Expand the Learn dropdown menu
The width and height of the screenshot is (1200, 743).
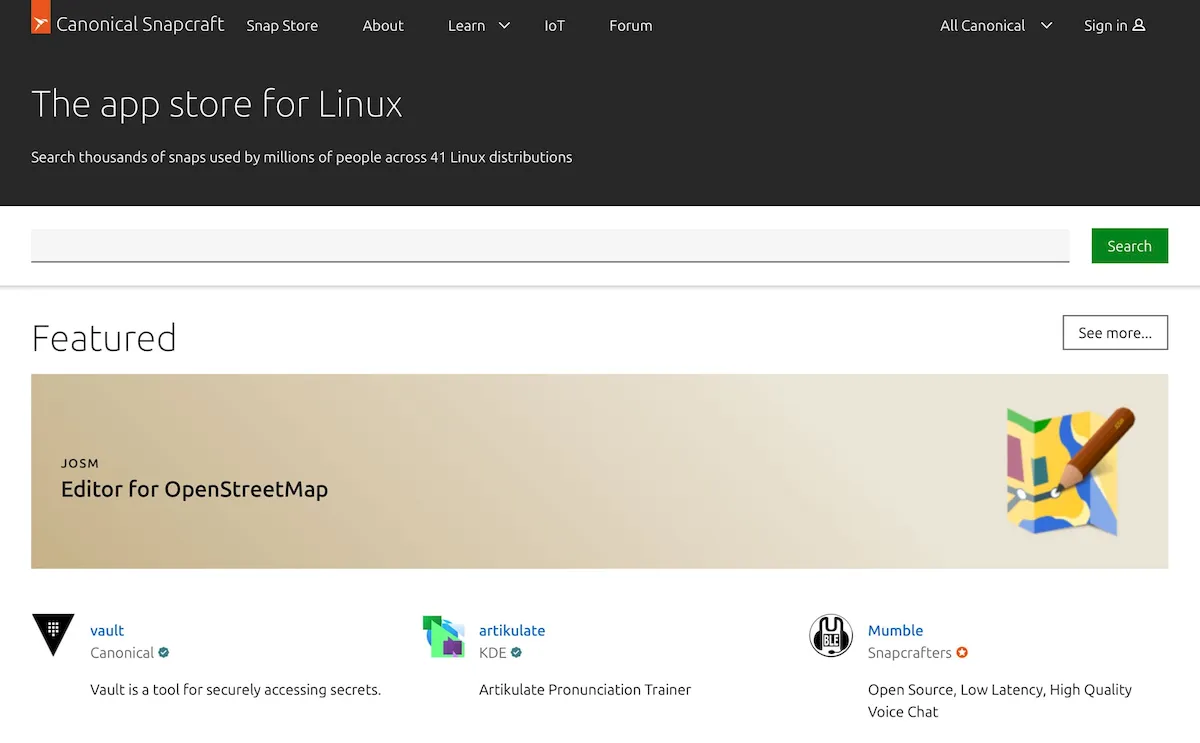click(x=479, y=26)
